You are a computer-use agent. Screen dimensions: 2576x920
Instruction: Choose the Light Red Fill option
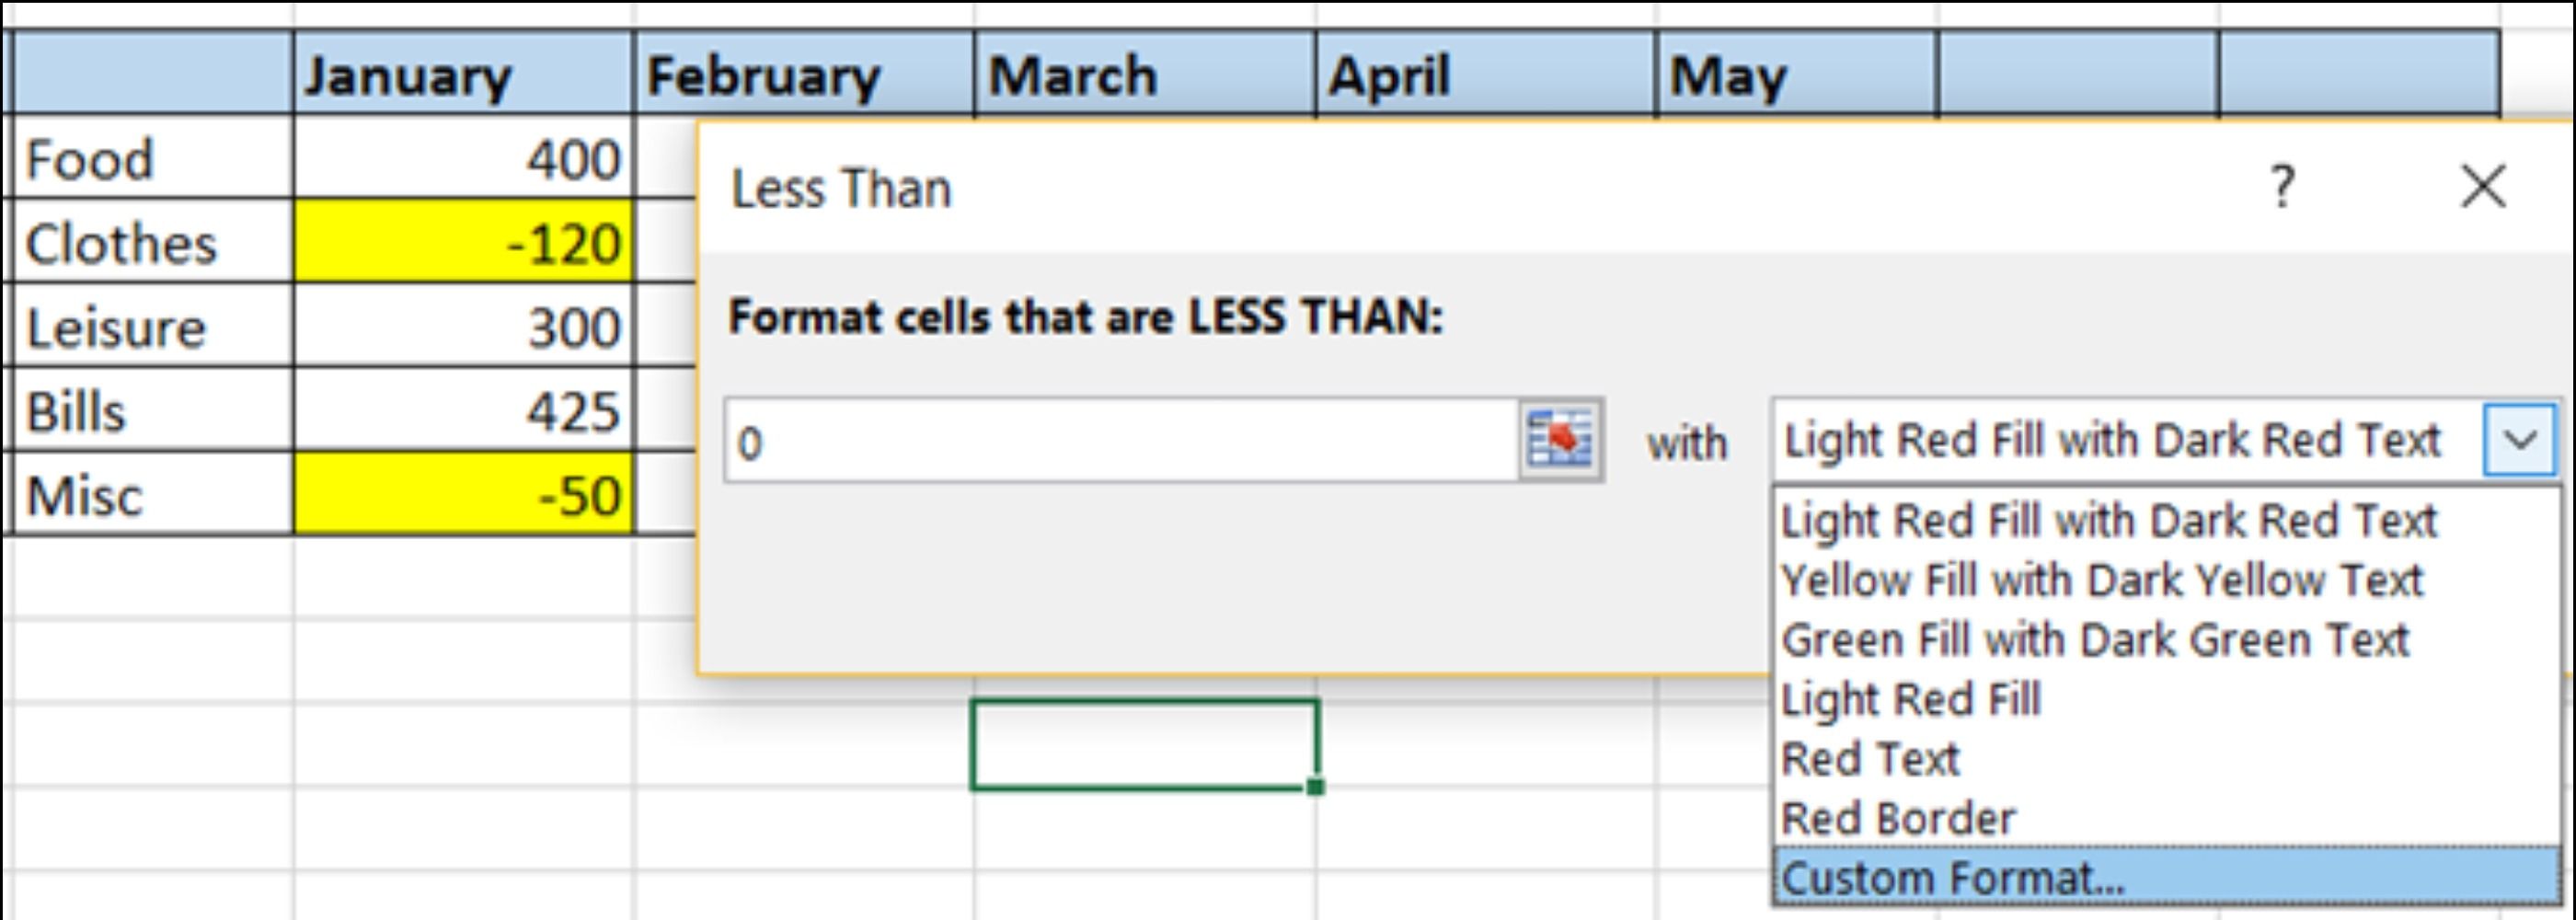pyautogui.click(x=1910, y=699)
